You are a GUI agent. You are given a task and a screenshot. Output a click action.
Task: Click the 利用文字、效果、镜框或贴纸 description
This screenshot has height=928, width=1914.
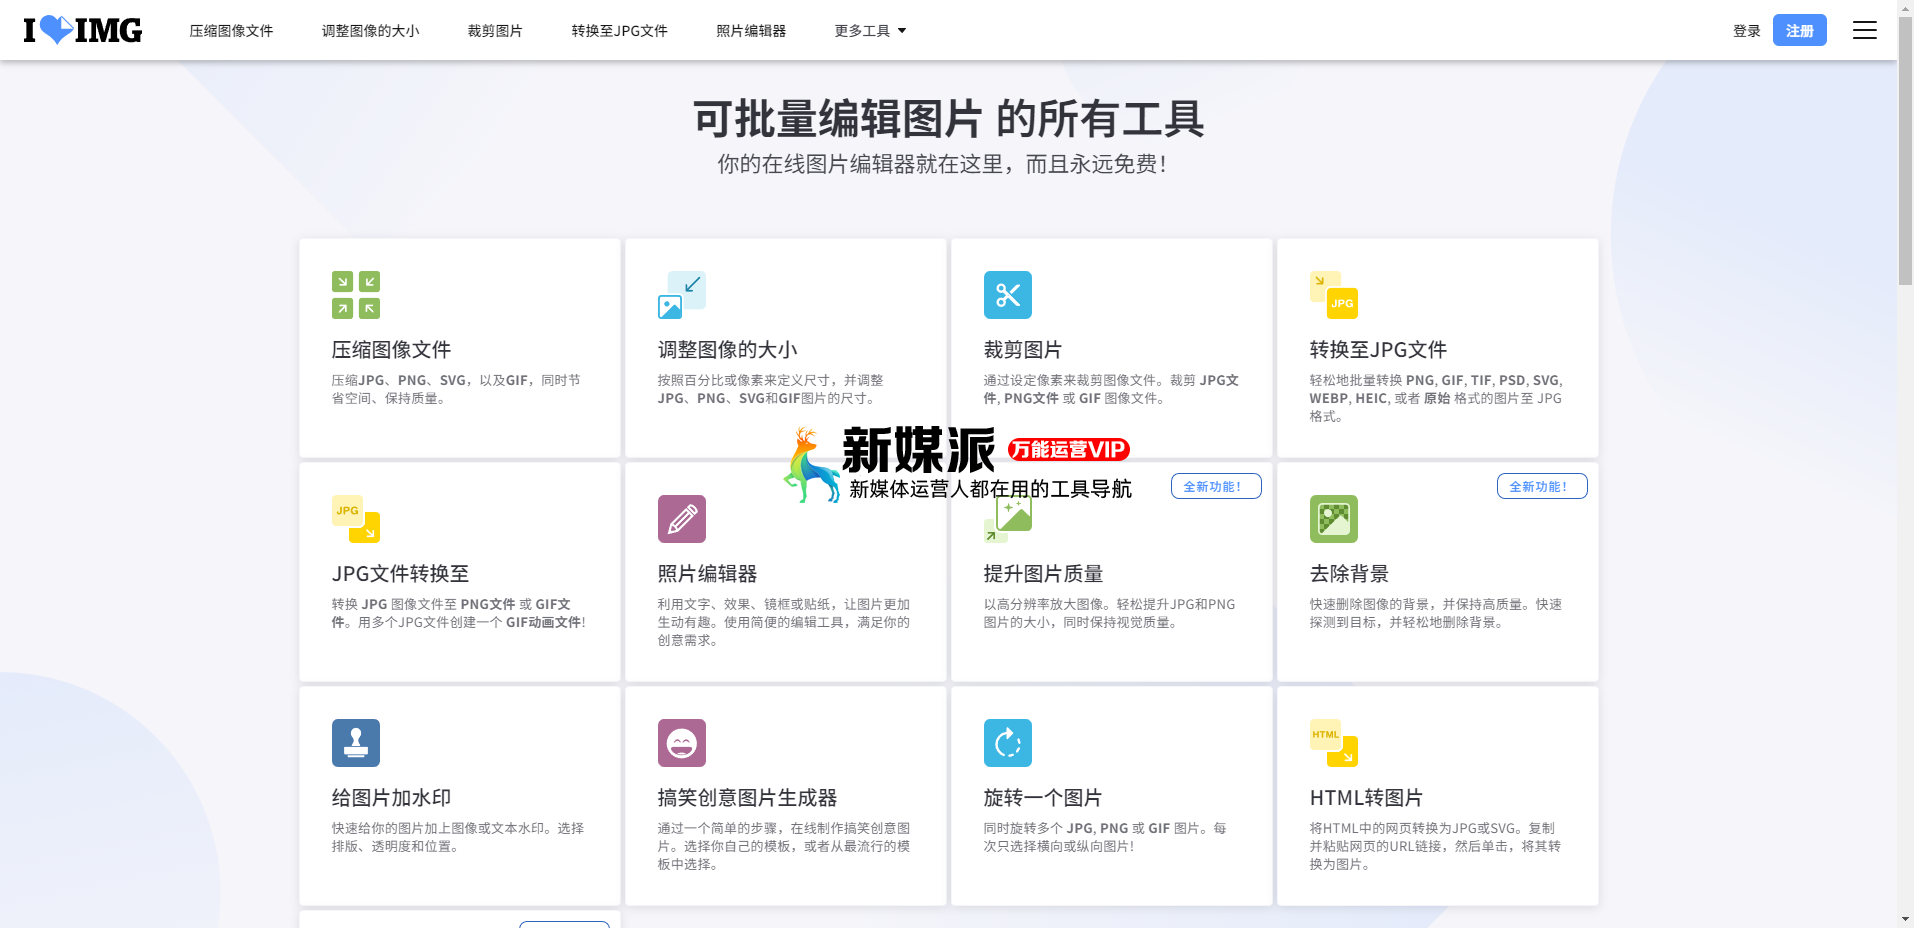tap(784, 622)
